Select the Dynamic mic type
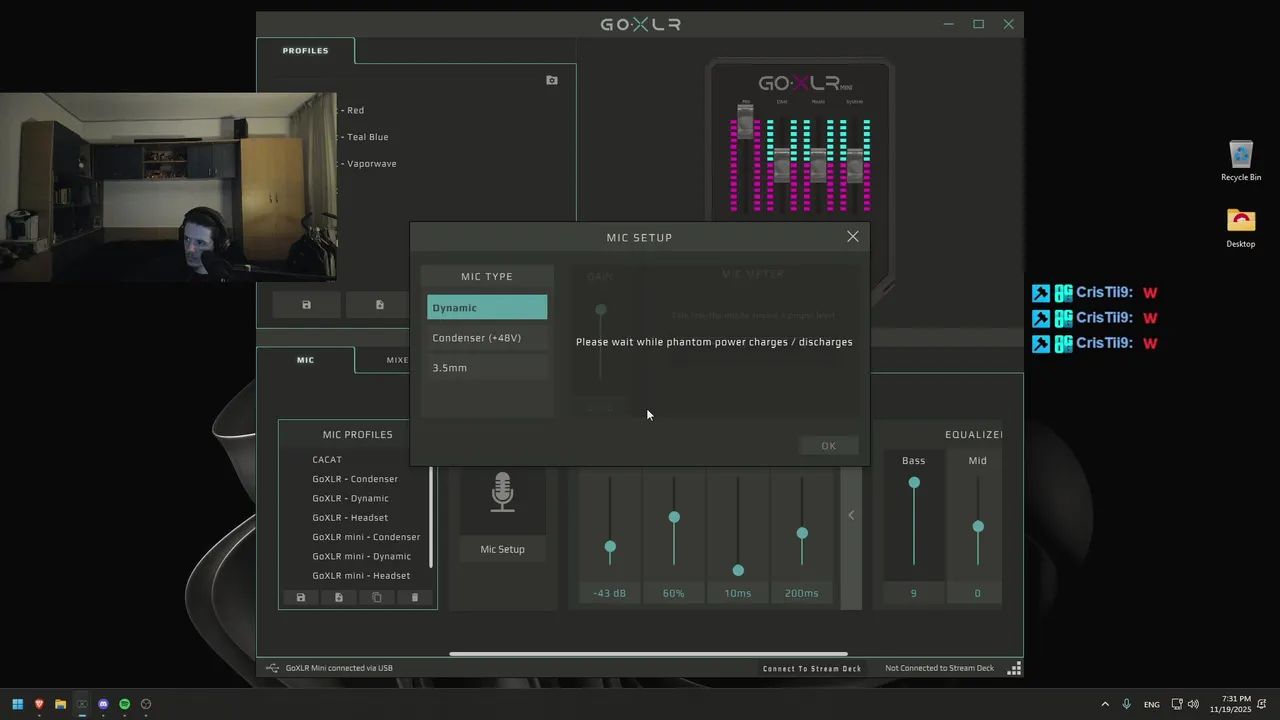The height and width of the screenshot is (720, 1280). click(487, 308)
